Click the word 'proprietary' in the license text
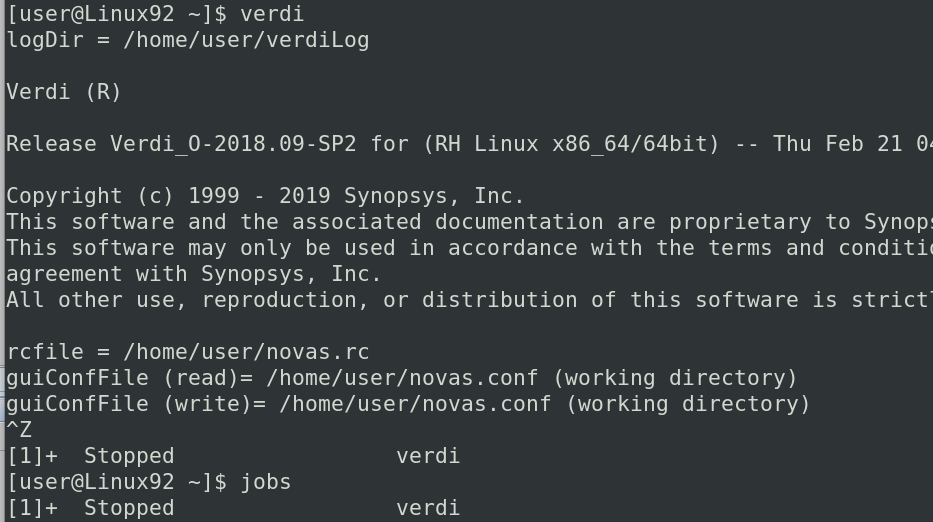Viewport: 933px width, 522px height. coord(740,222)
